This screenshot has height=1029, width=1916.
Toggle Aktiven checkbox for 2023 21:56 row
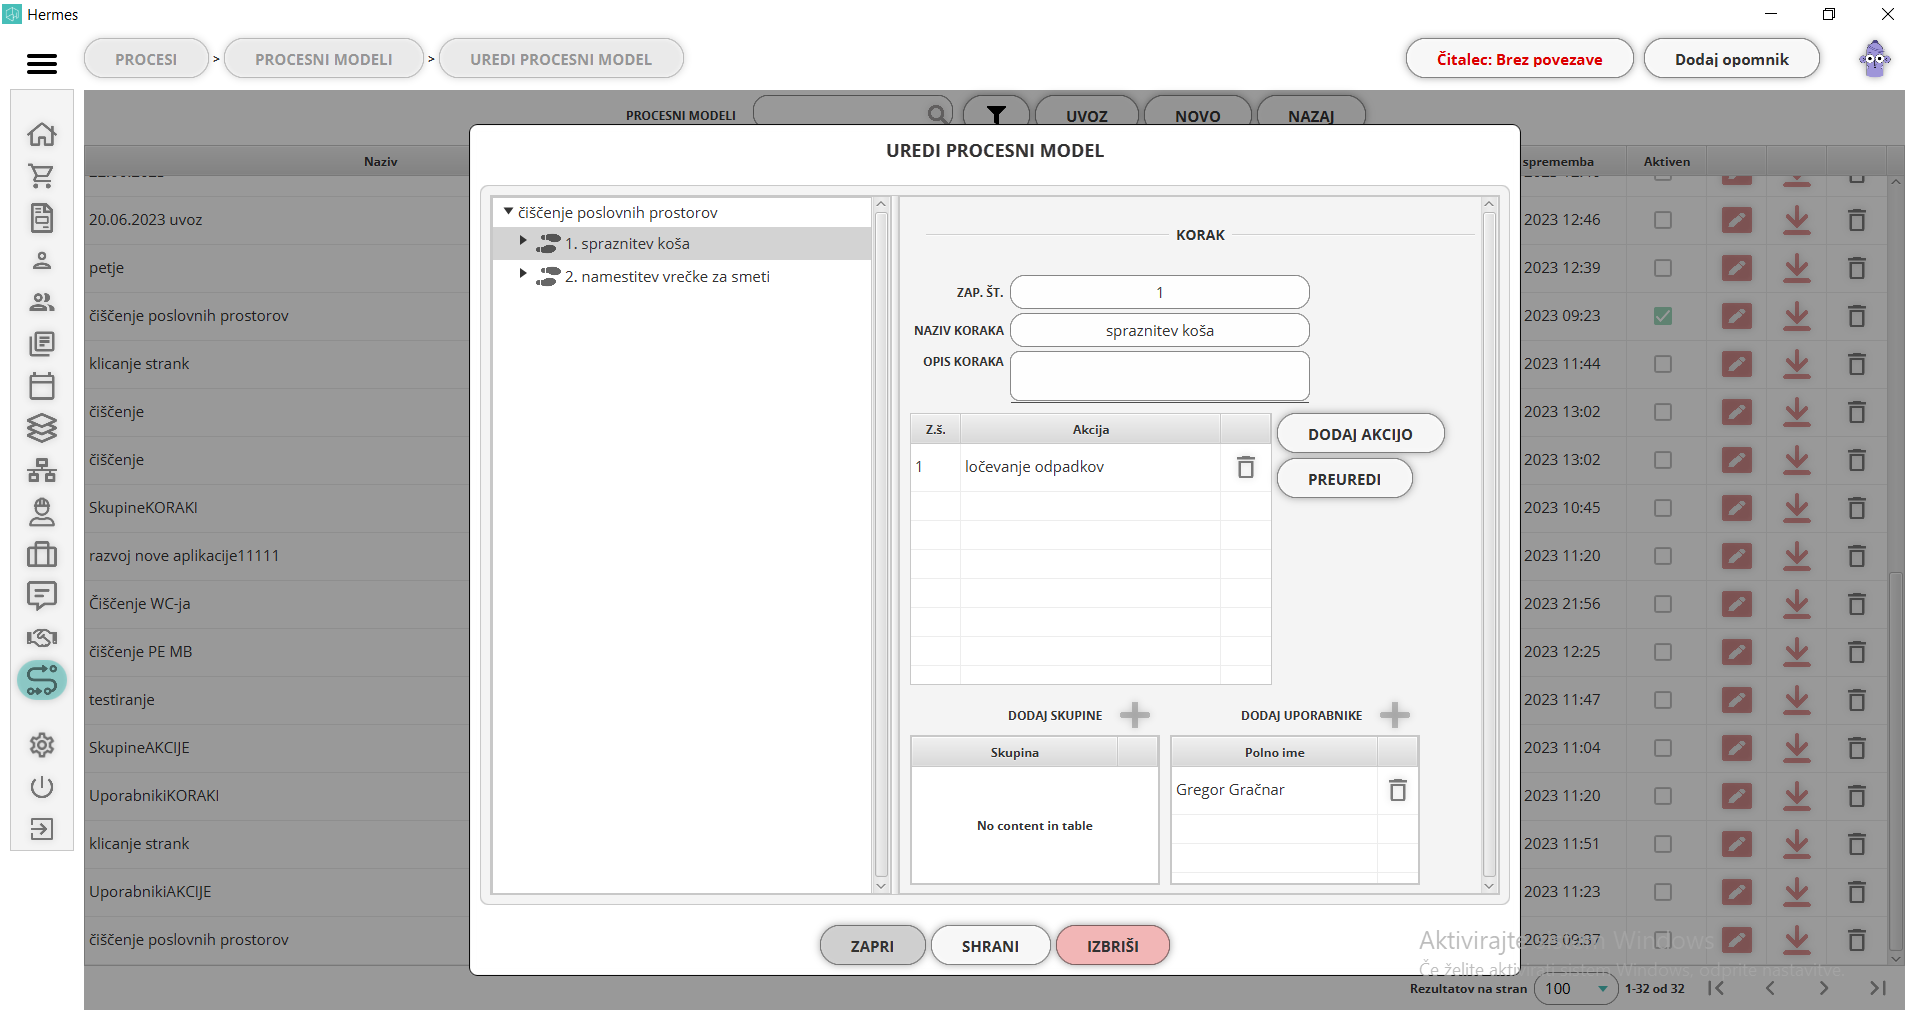1663,604
